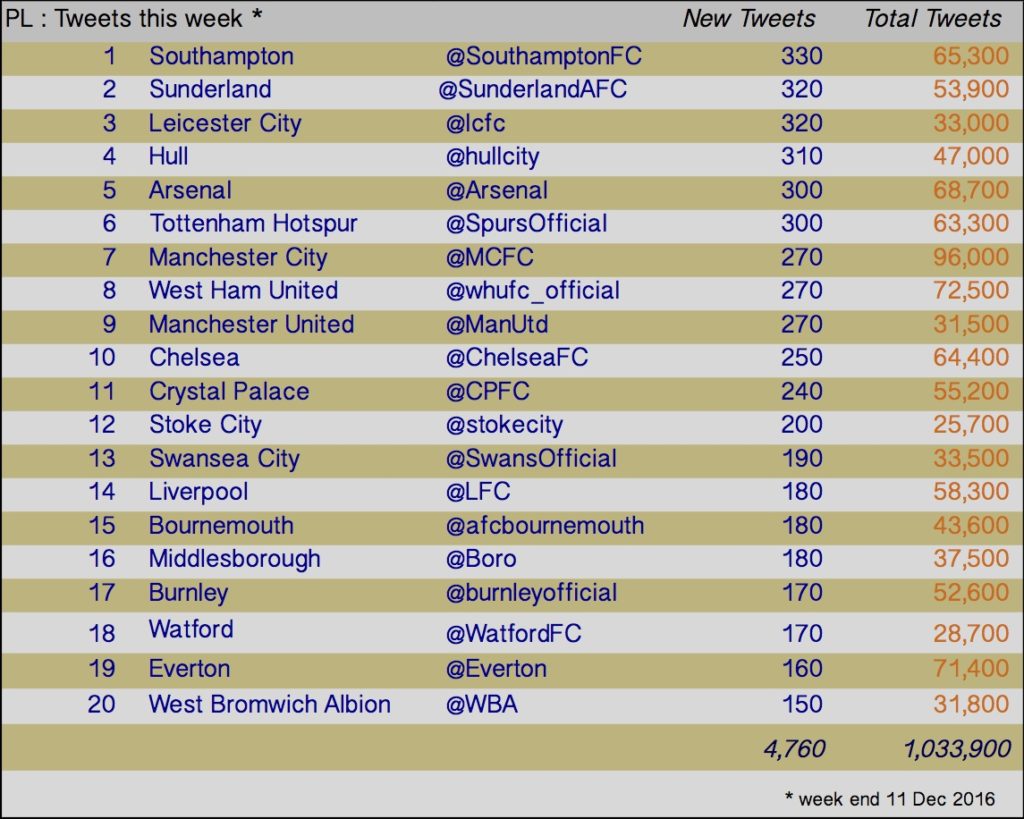
Task: Click the @LFC handle
Action: (x=478, y=492)
